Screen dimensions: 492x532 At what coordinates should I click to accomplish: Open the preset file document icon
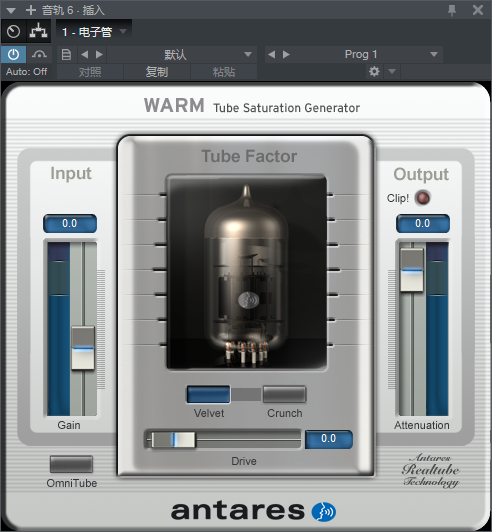click(66, 54)
